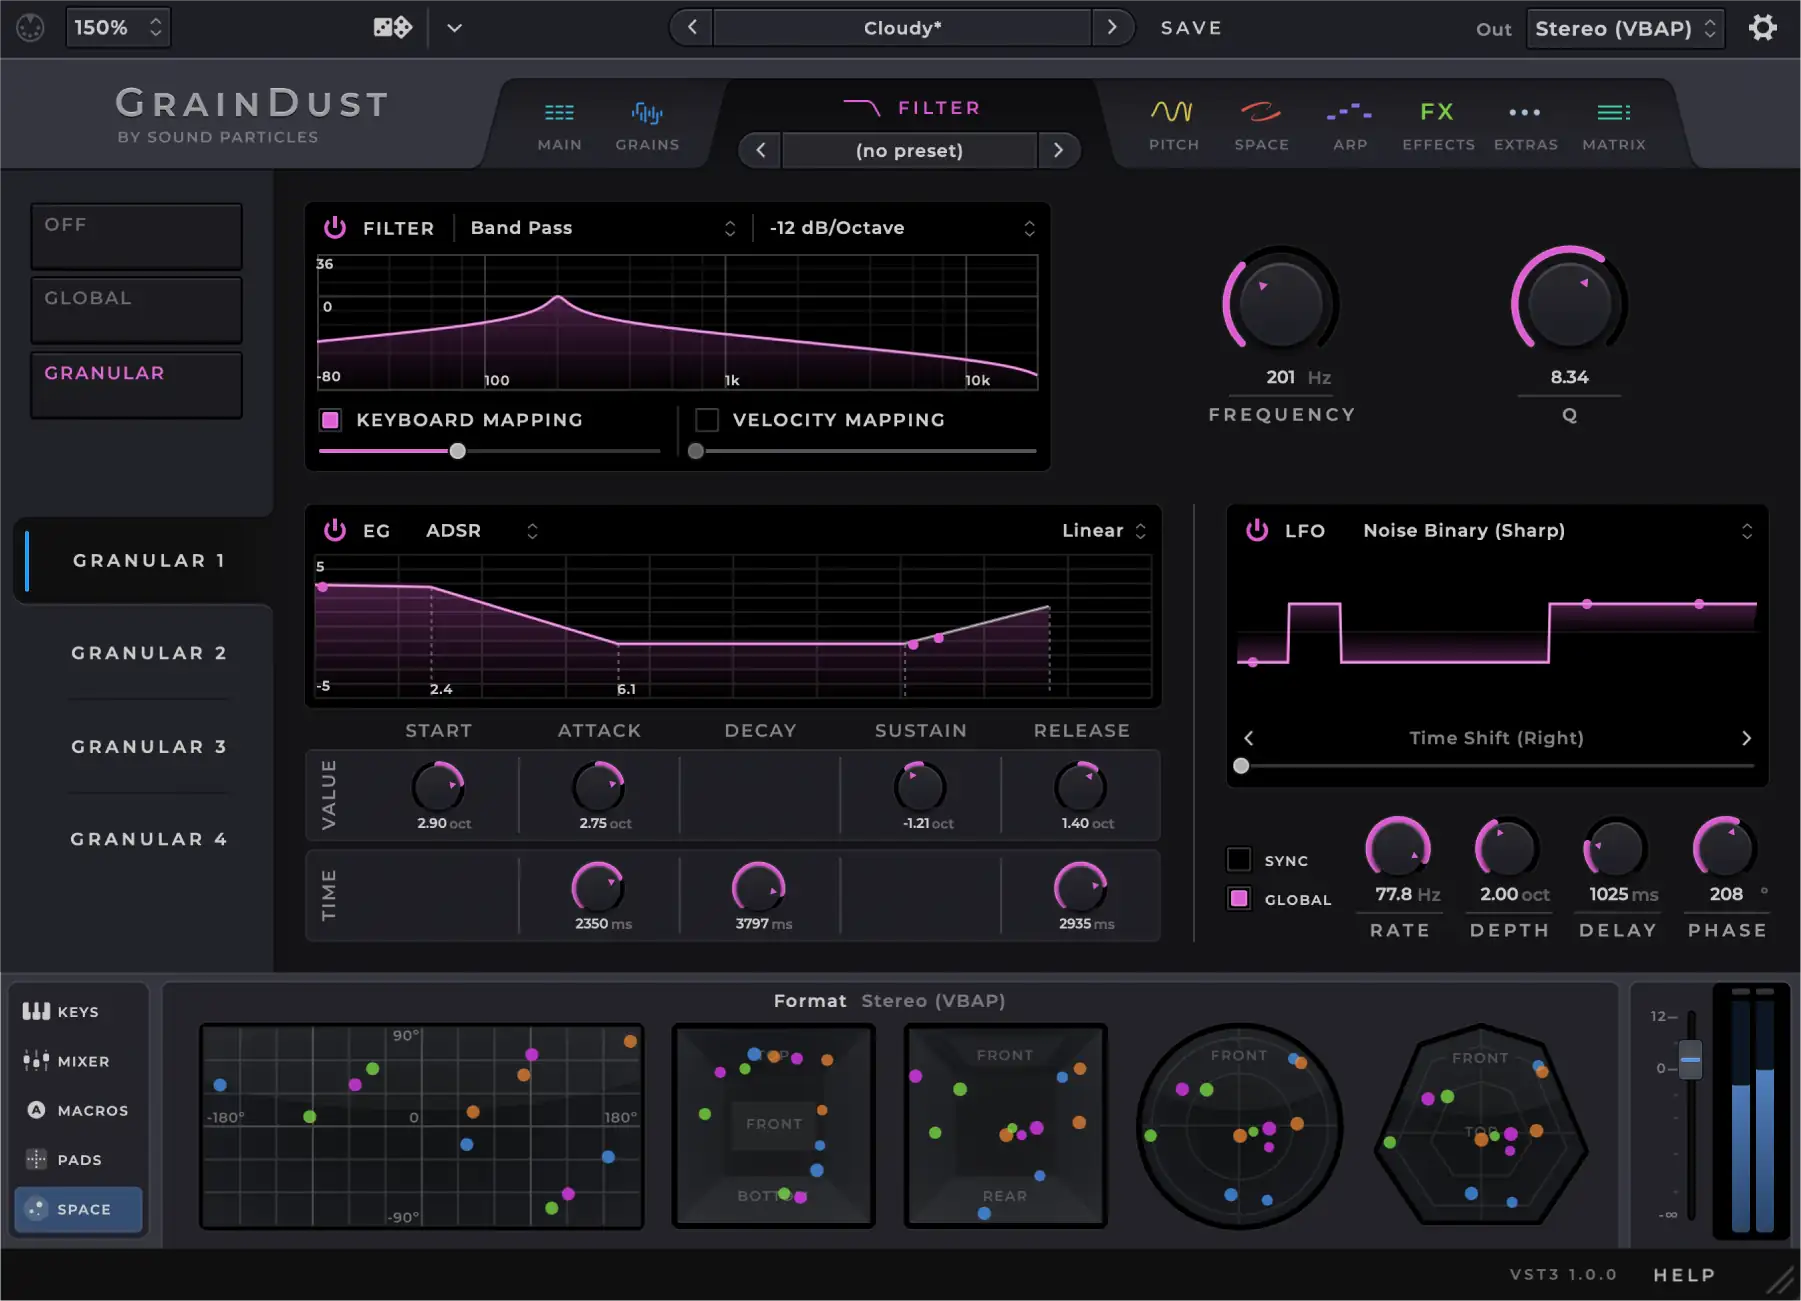1801x1301 pixels.
Task: Toggle the Filter power button
Action: (x=335, y=227)
